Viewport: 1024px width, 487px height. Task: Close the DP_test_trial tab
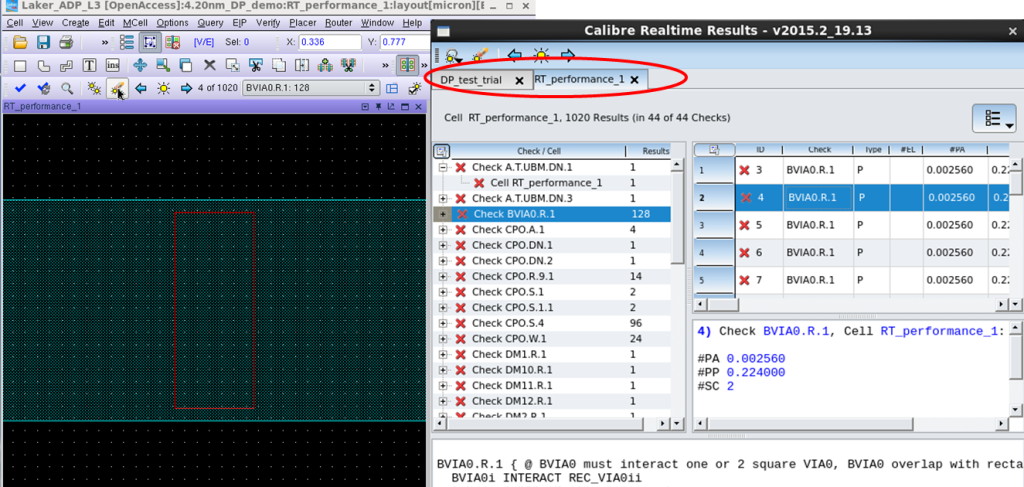(519, 80)
